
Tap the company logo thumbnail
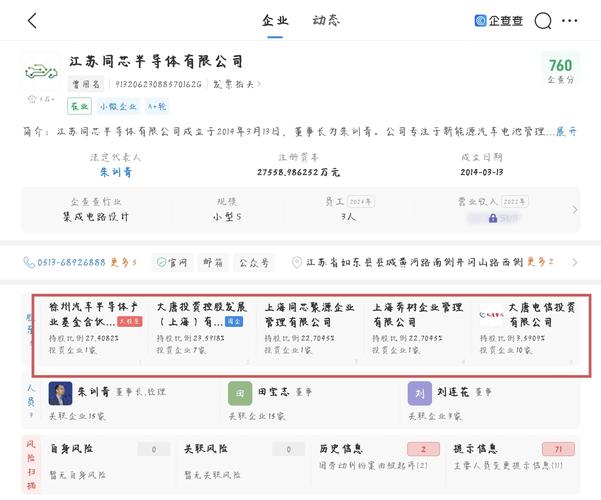[41, 72]
